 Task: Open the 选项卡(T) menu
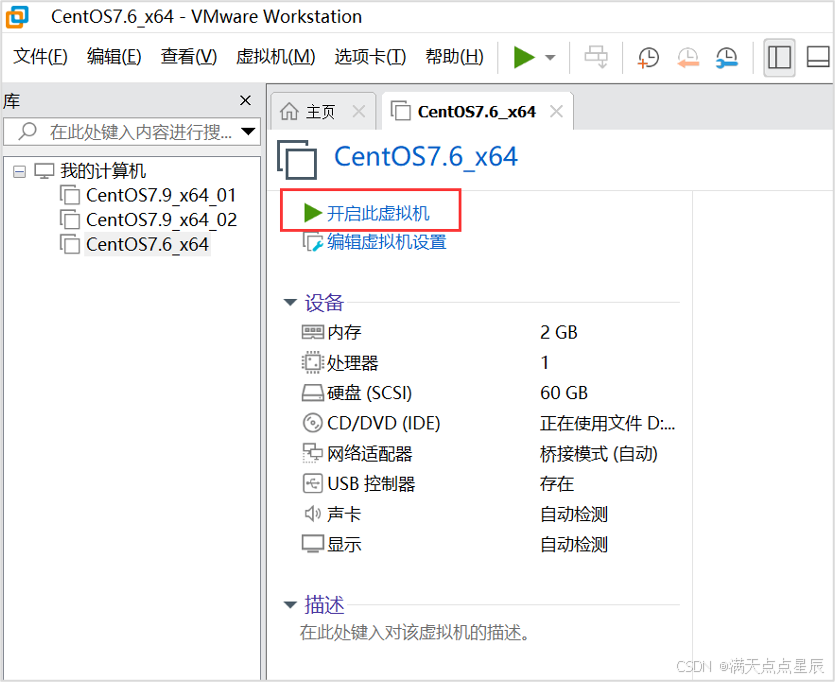tap(371, 56)
